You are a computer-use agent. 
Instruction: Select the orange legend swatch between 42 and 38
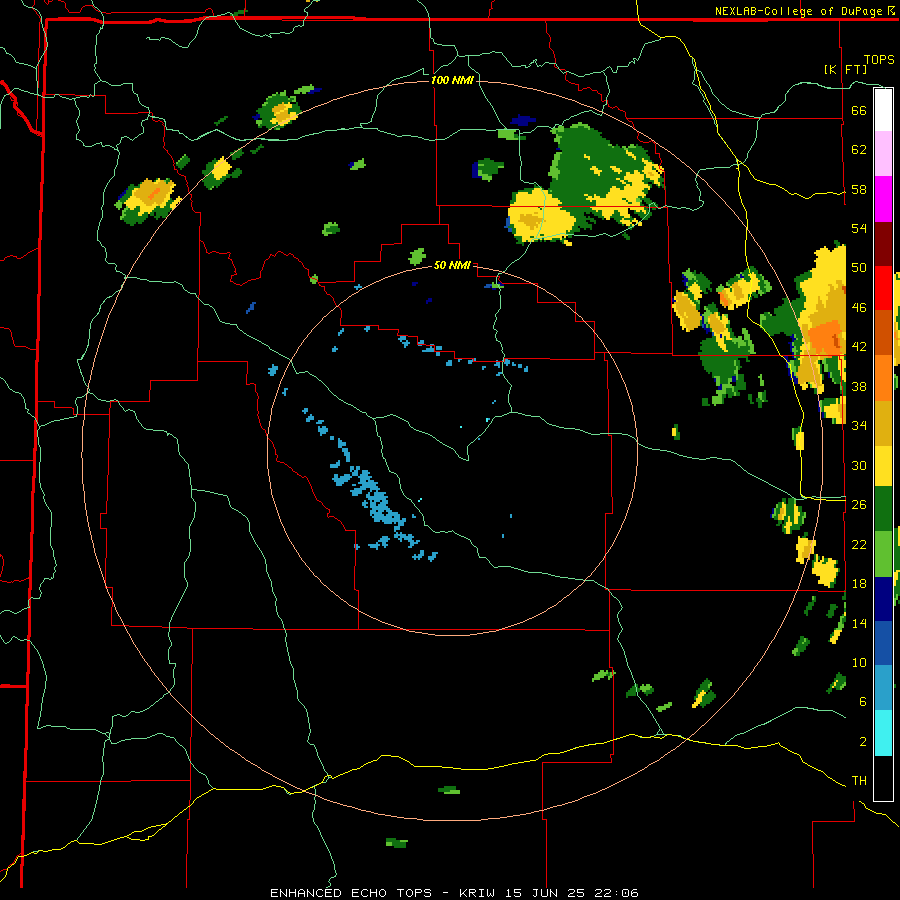pos(883,377)
